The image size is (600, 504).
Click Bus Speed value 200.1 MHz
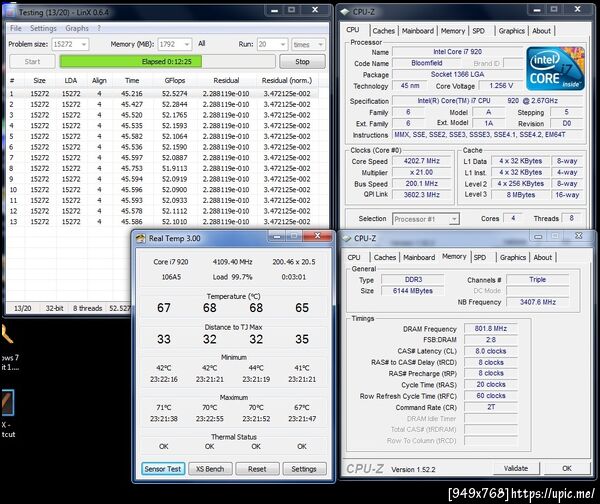[x=422, y=184]
